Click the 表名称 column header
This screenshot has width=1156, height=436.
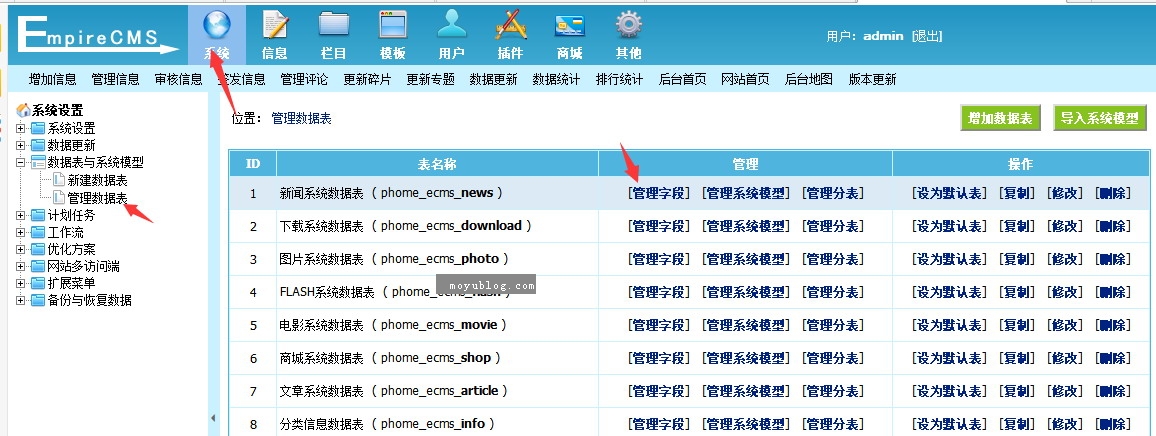point(437,164)
